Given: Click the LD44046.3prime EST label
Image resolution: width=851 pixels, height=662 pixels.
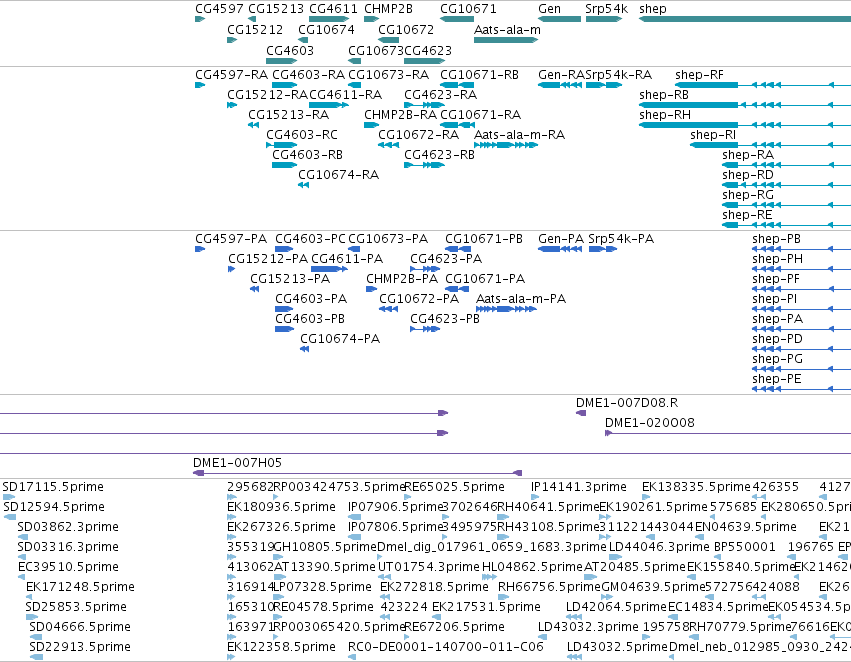Looking at the screenshot, I should 659,547.
